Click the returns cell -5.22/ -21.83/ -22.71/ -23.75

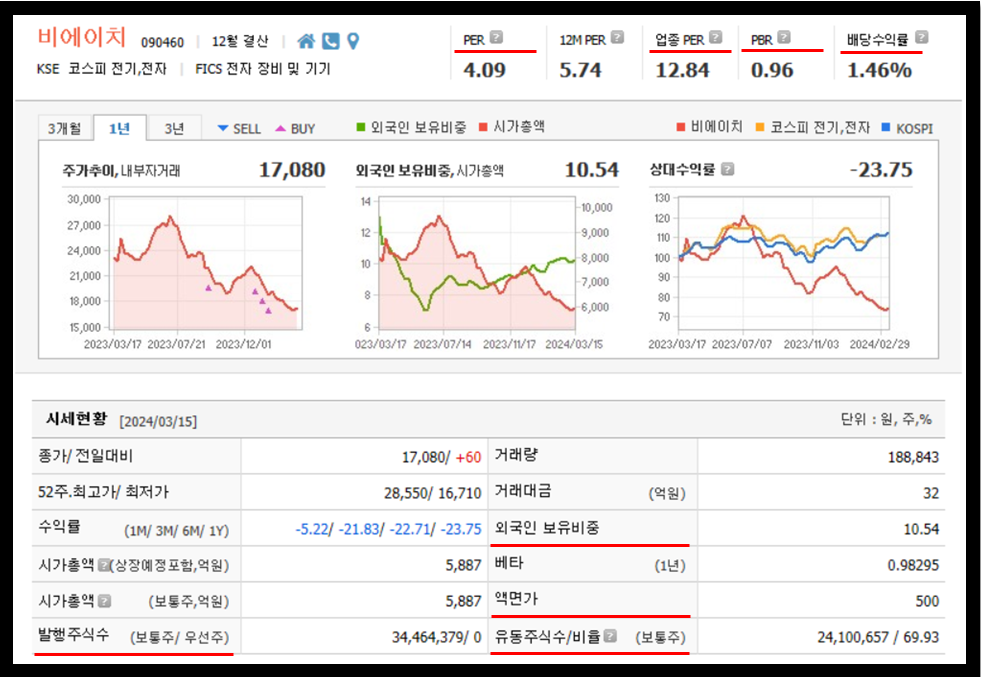point(388,529)
